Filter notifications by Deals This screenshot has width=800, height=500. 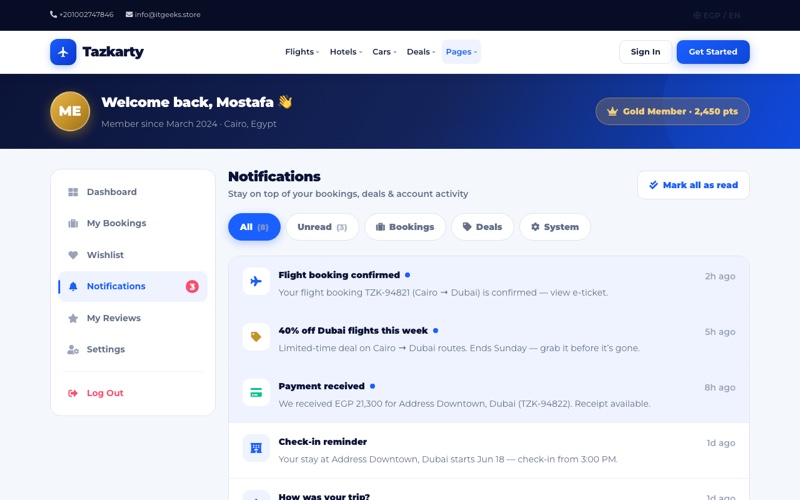[482, 227]
